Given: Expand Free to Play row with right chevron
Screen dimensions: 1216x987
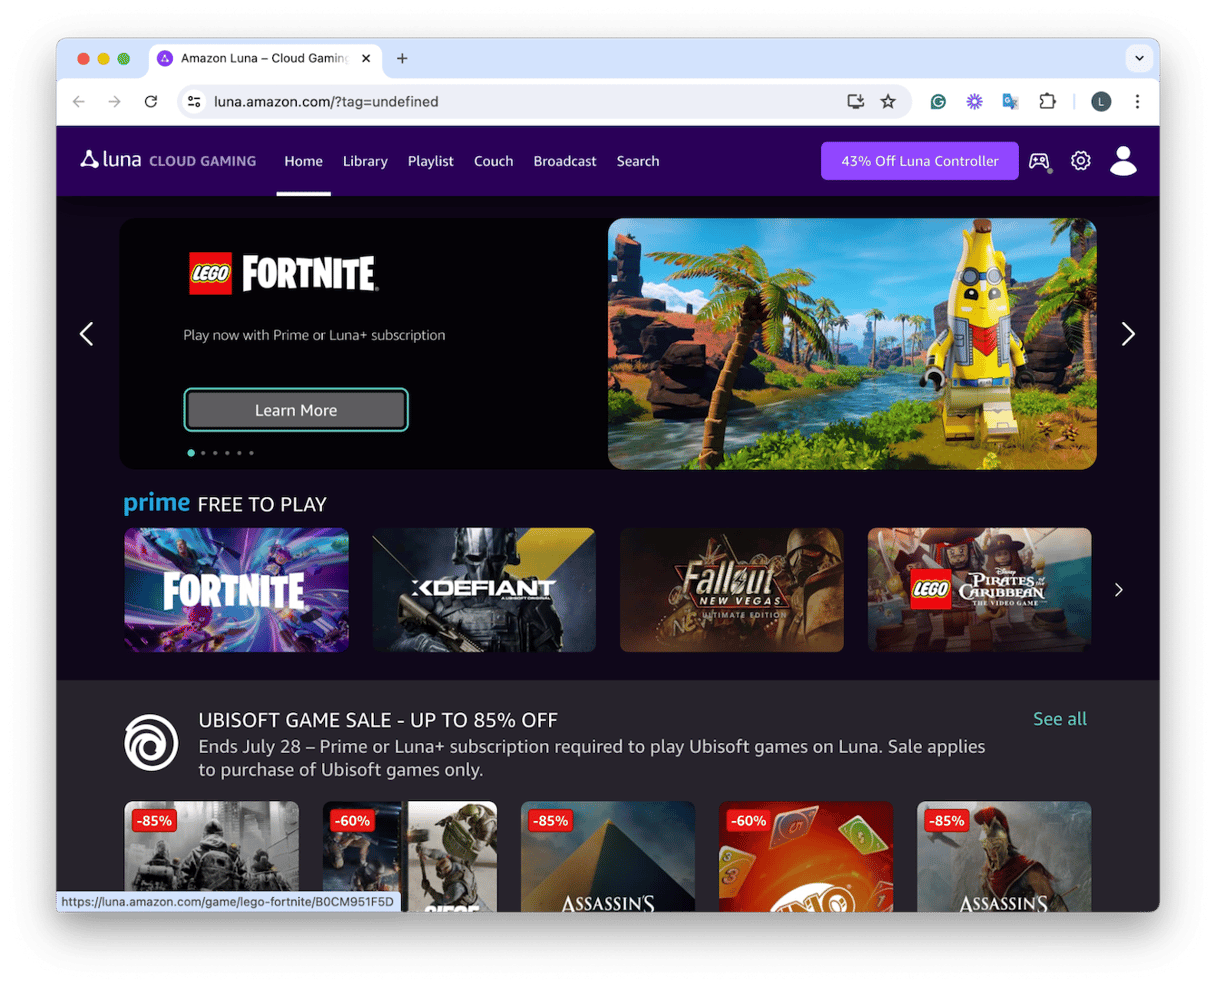Looking at the screenshot, I should 1118,590.
